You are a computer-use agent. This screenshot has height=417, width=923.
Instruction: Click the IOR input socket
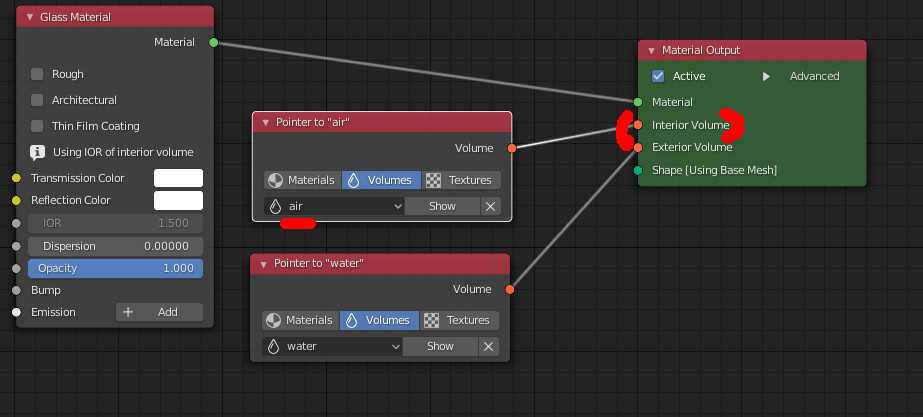[x=16, y=224]
